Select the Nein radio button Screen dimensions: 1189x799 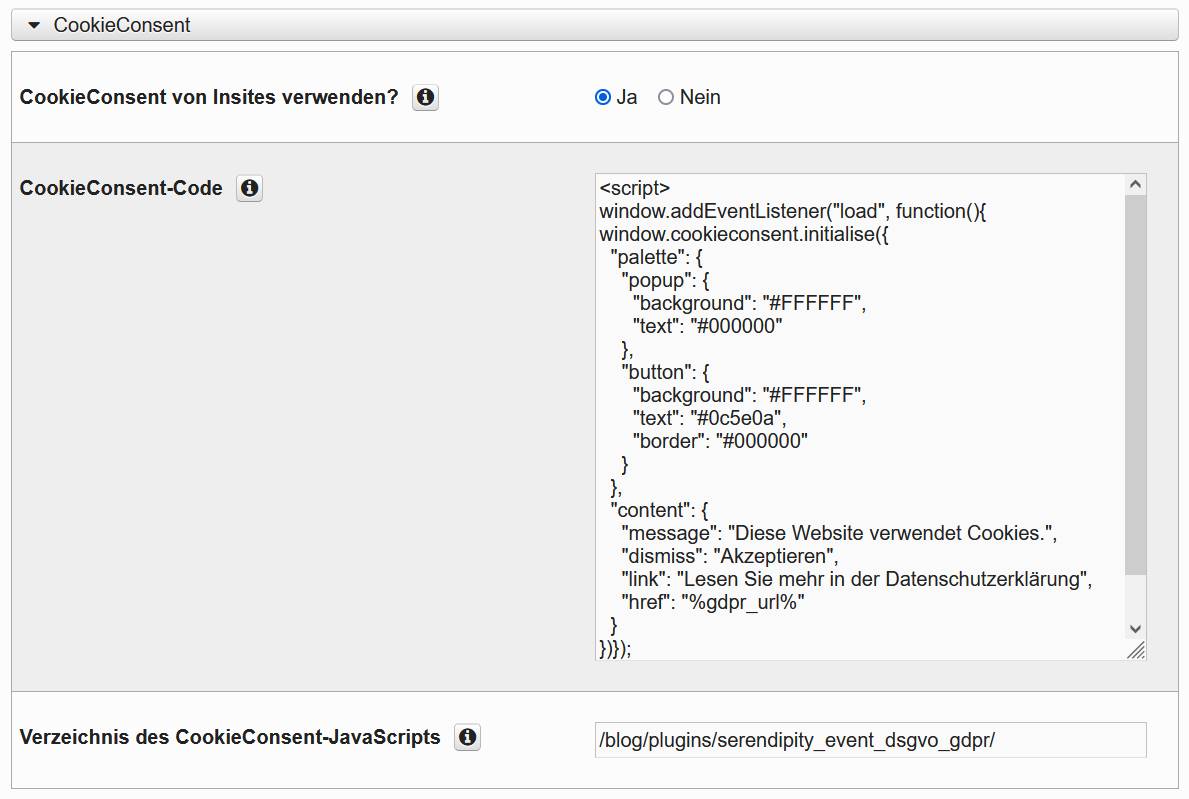click(x=666, y=97)
